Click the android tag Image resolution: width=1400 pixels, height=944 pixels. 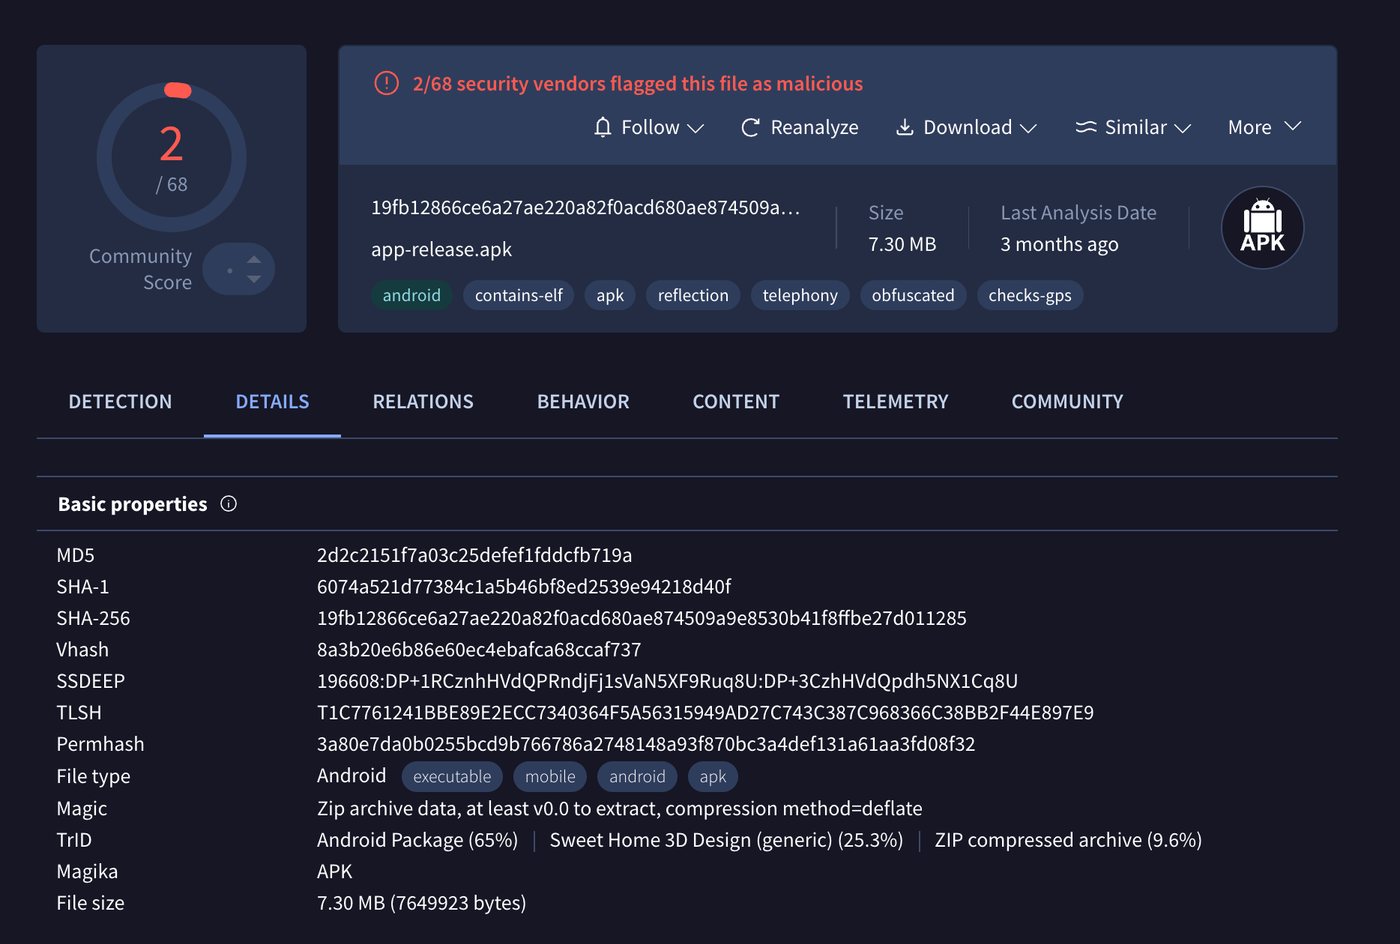click(x=411, y=295)
